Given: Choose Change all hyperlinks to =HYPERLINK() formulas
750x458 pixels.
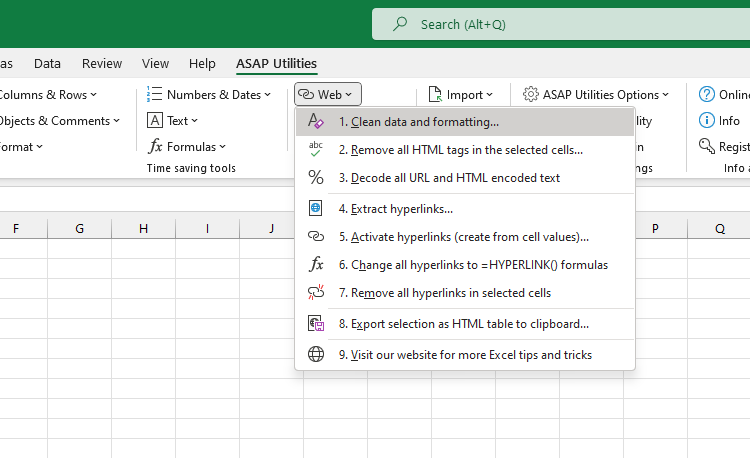Looking at the screenshot, I should pos(464,265).
